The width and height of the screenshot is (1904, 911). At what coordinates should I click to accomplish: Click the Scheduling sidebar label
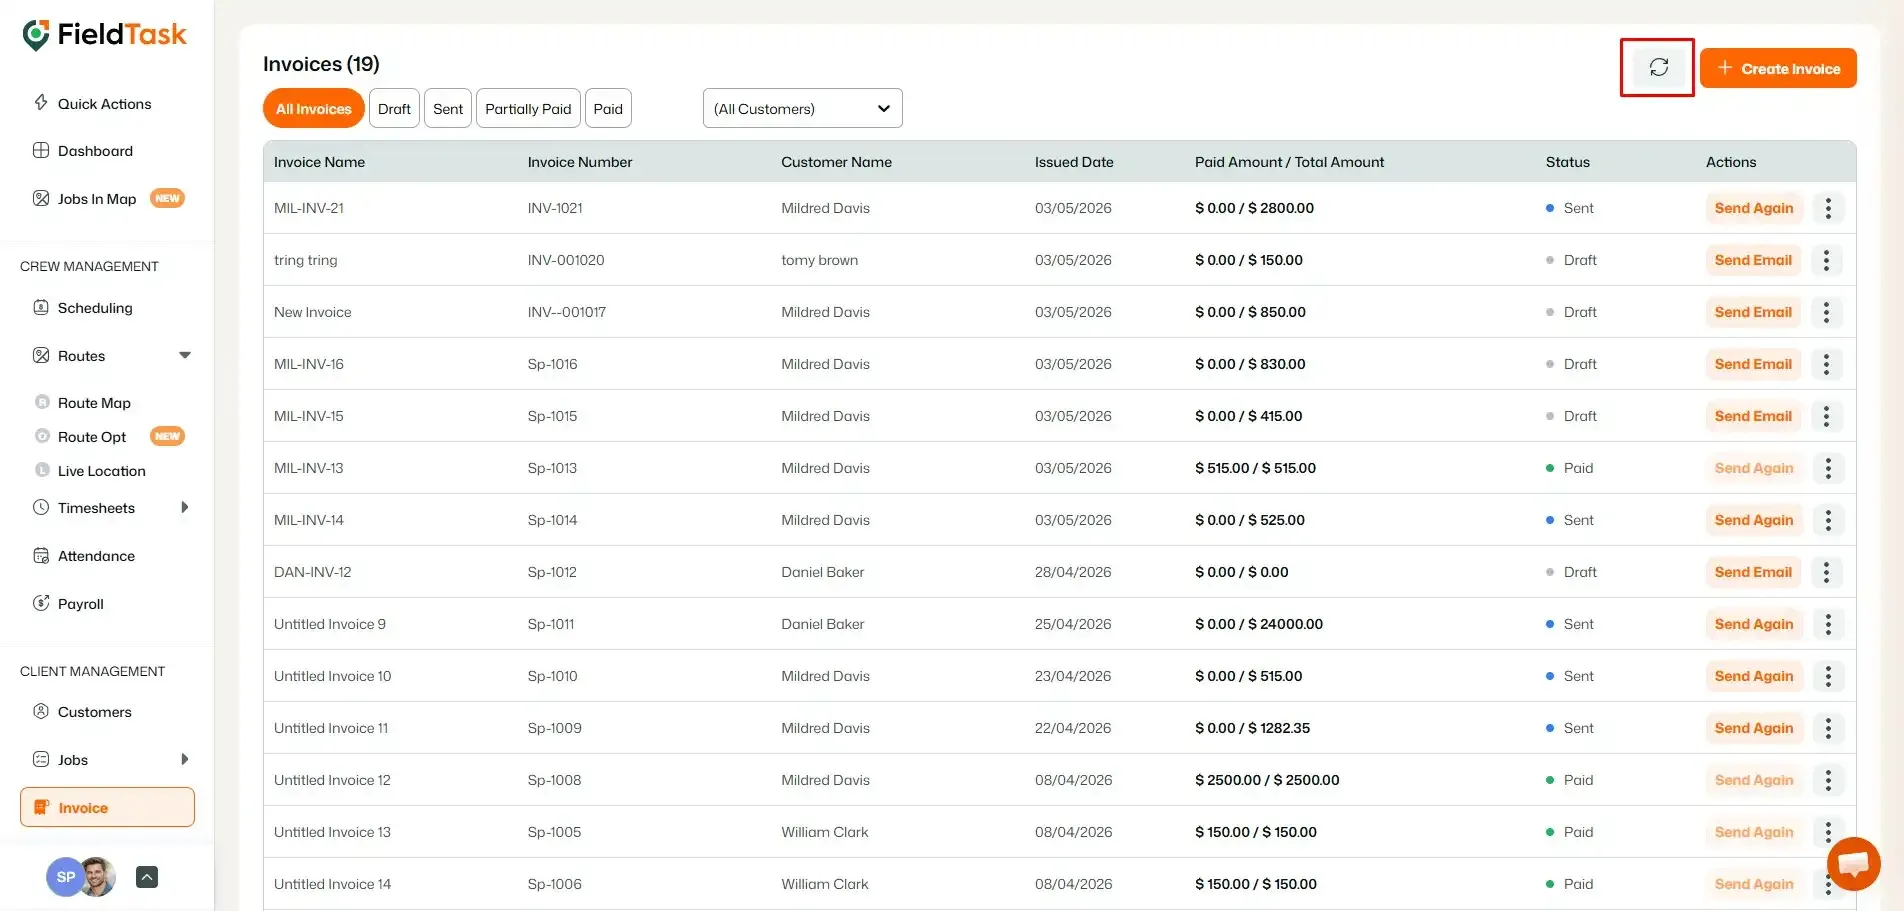(95, 308)
